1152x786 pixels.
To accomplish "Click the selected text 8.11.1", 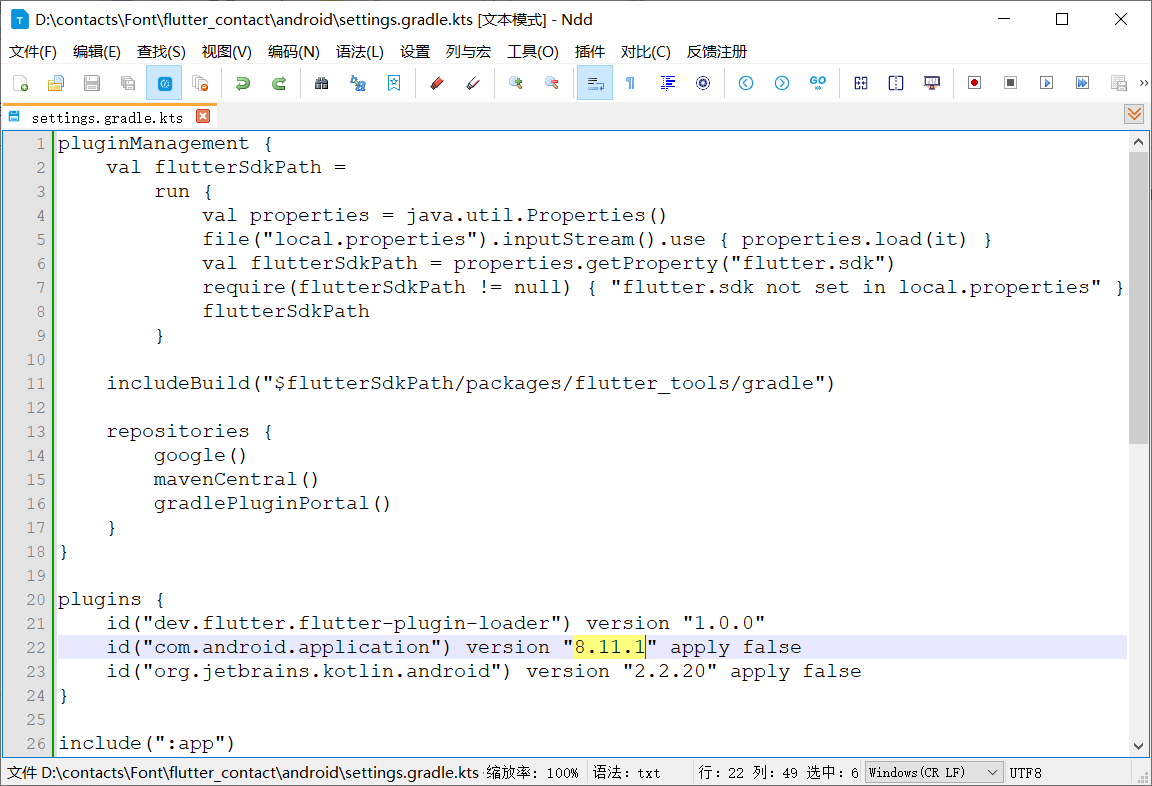I will pyautogui.click(x=610, y=647).
